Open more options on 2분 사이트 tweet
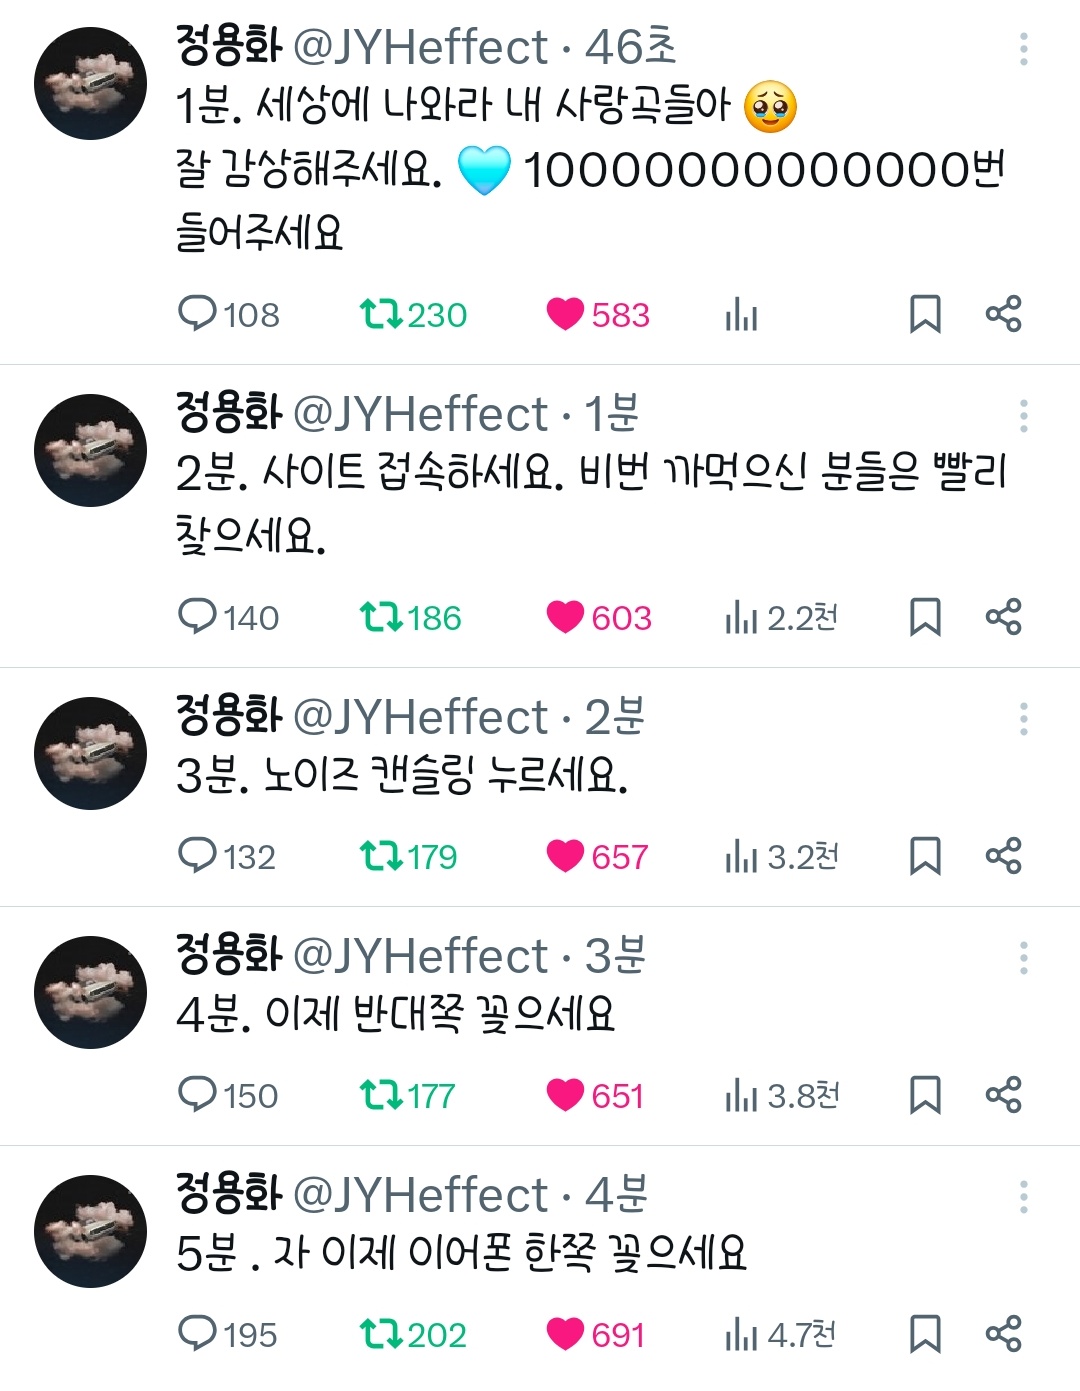This screenshot has width=1080, height=1391. point(1023,416)
